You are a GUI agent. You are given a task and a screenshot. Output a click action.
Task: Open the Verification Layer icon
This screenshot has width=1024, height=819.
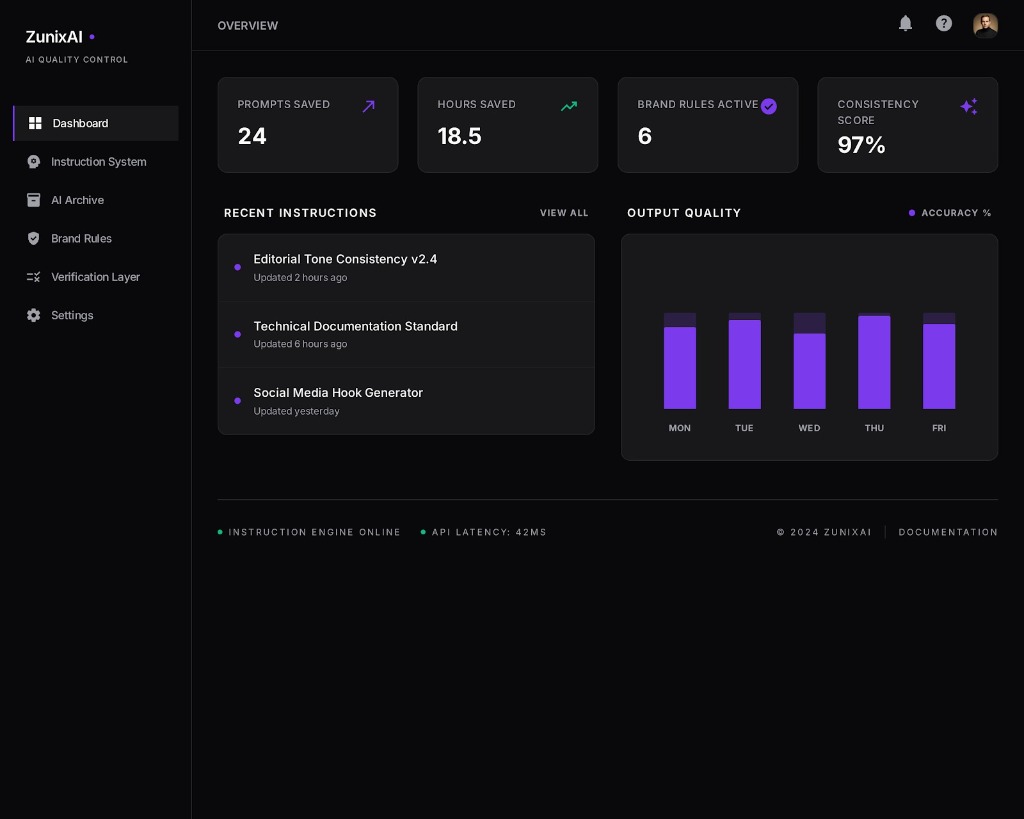tap(33, 277)
